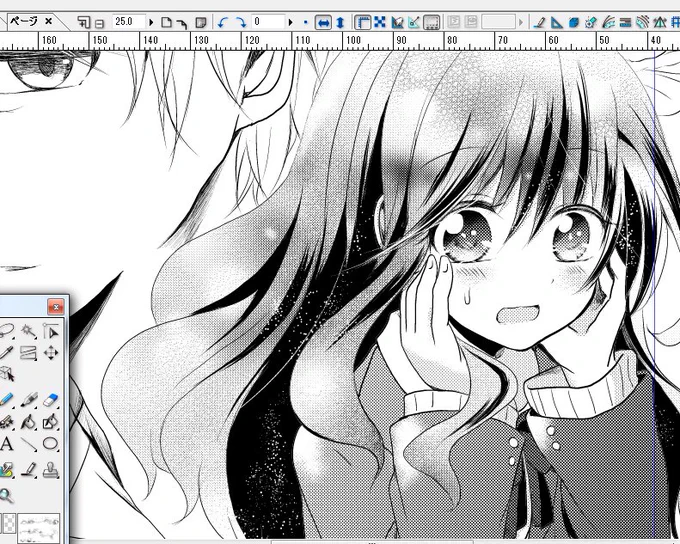This screenshot has height=544, width=680.
Task: Toggle snap to parallel lines ruler
Action: [625, 22]
